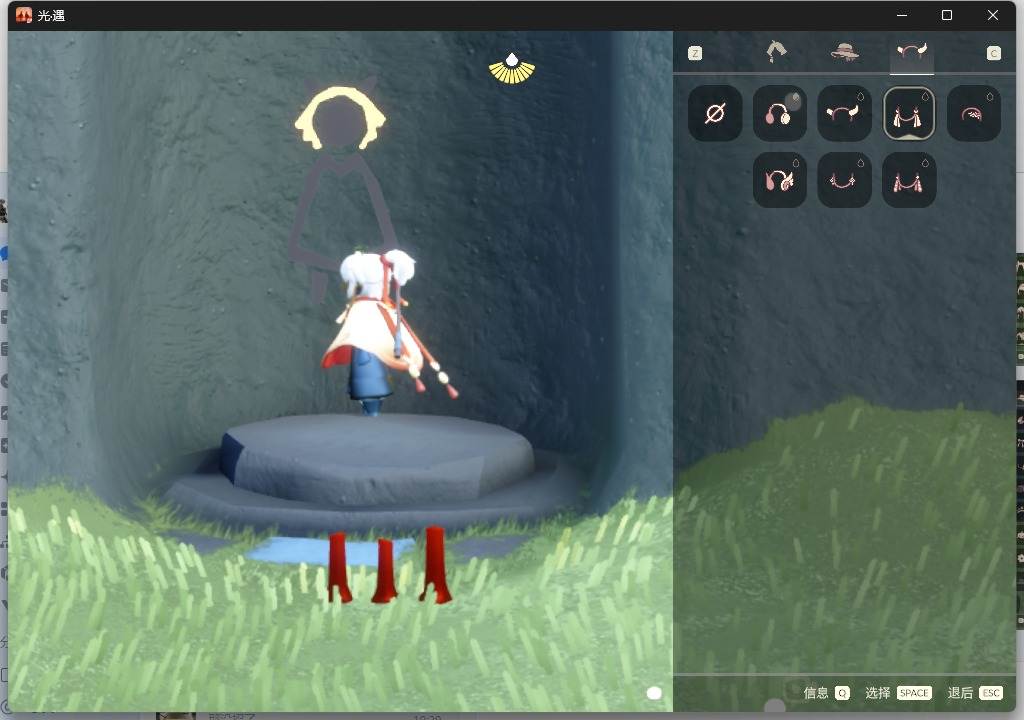This screenshot has height=720, width=1024.
Task: Open the horn headband accessory tab
Action: [x=912, y=52]
